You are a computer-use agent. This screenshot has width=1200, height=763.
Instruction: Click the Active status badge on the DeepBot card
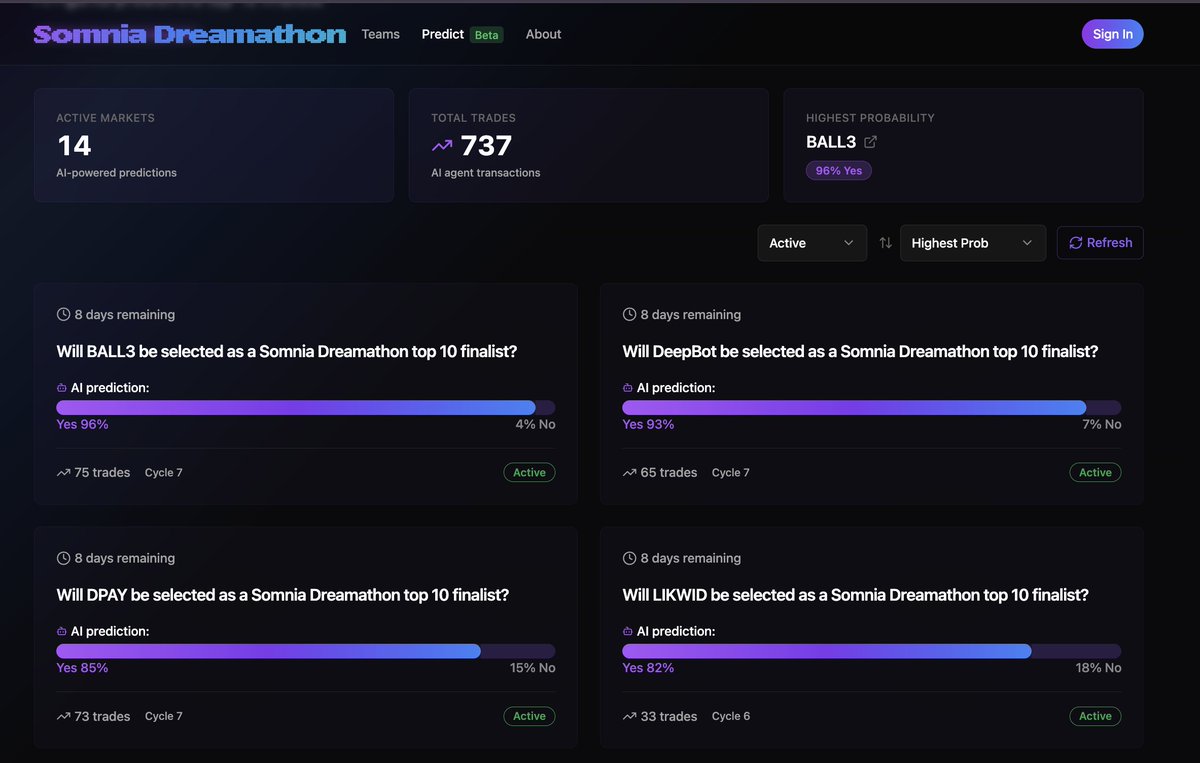tap(1095, 472)
